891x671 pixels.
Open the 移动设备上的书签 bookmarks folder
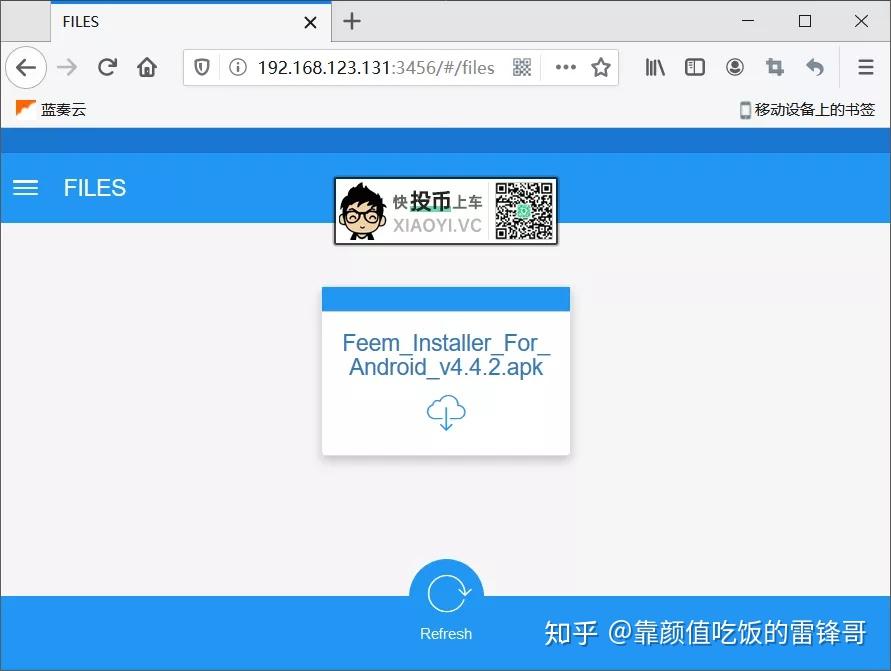coord(807,110)
